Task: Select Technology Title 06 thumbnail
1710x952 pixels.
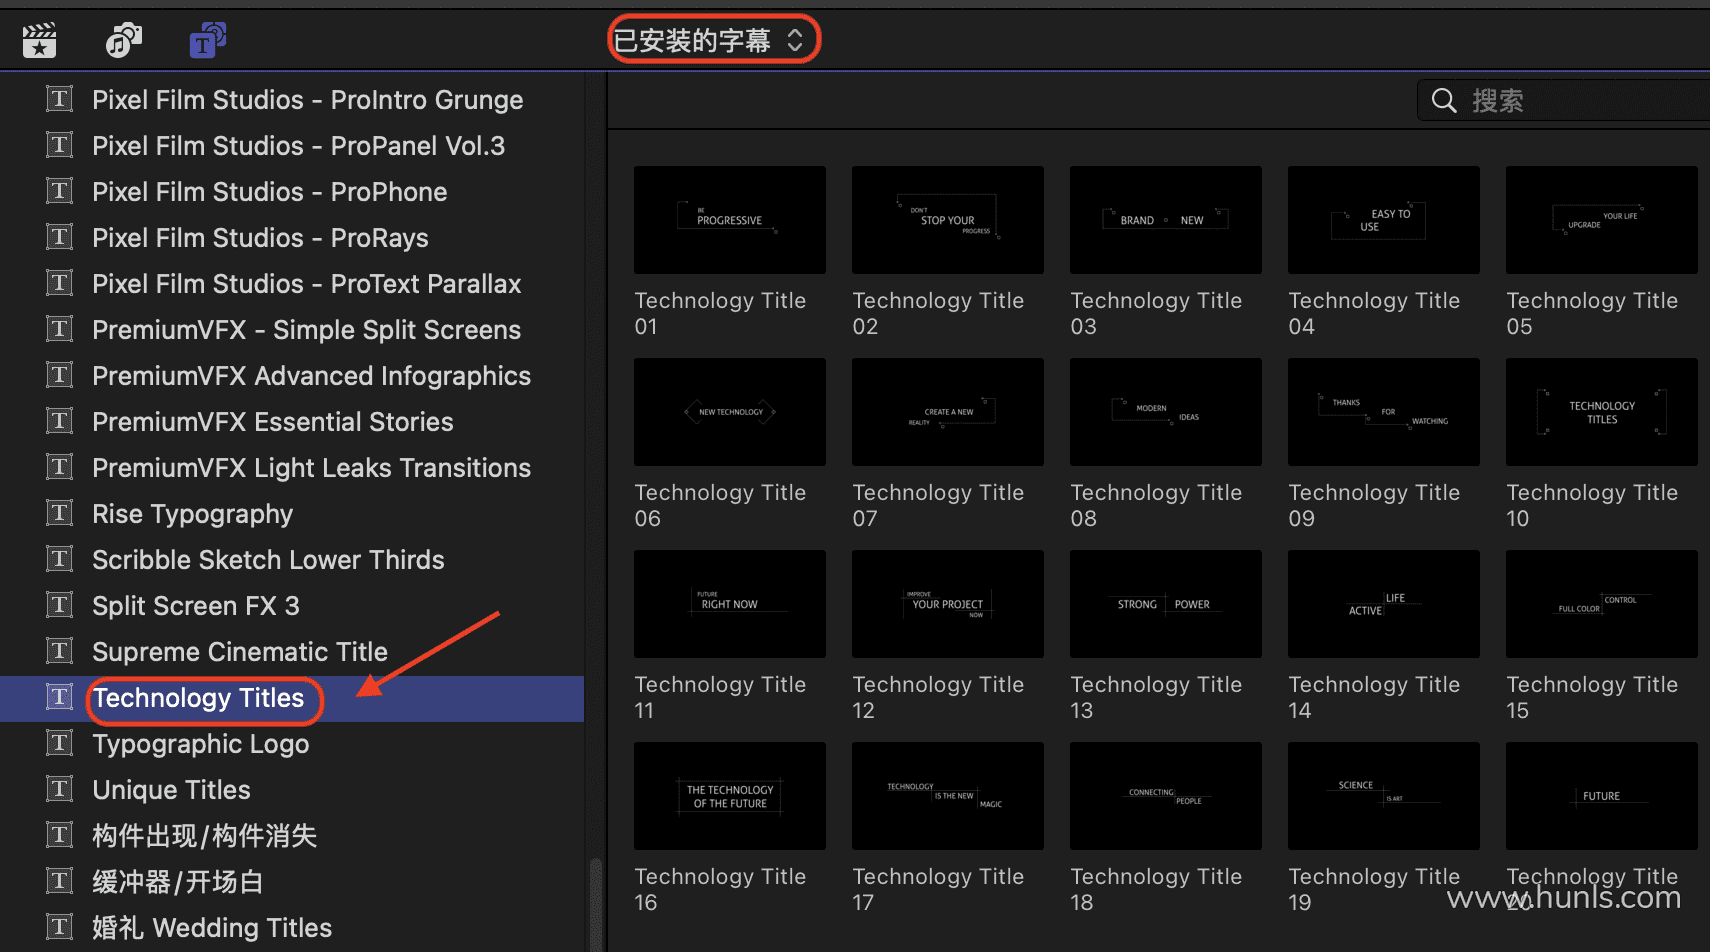Action: pyautogui.click(x=730, y=412)
